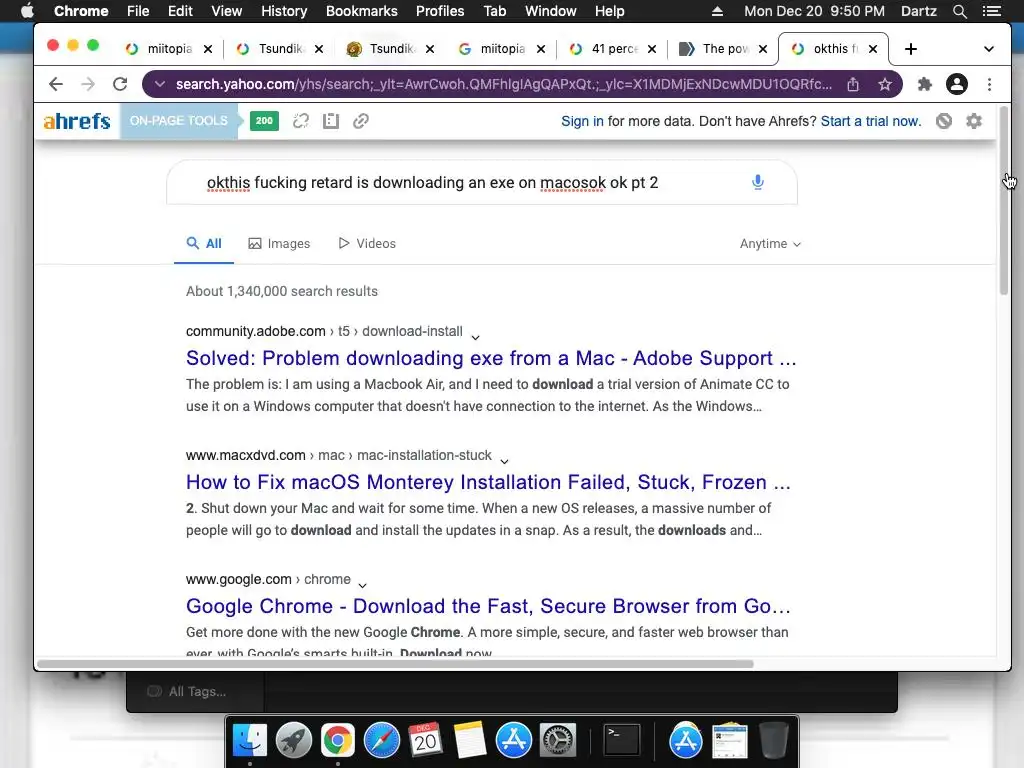
Task: Click the Dartz user name in menu bar
Action: pos(918,11)
